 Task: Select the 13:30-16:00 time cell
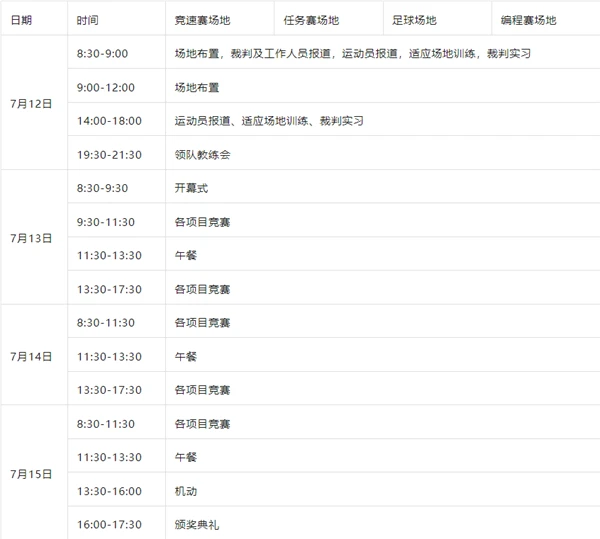coord(117,489)
